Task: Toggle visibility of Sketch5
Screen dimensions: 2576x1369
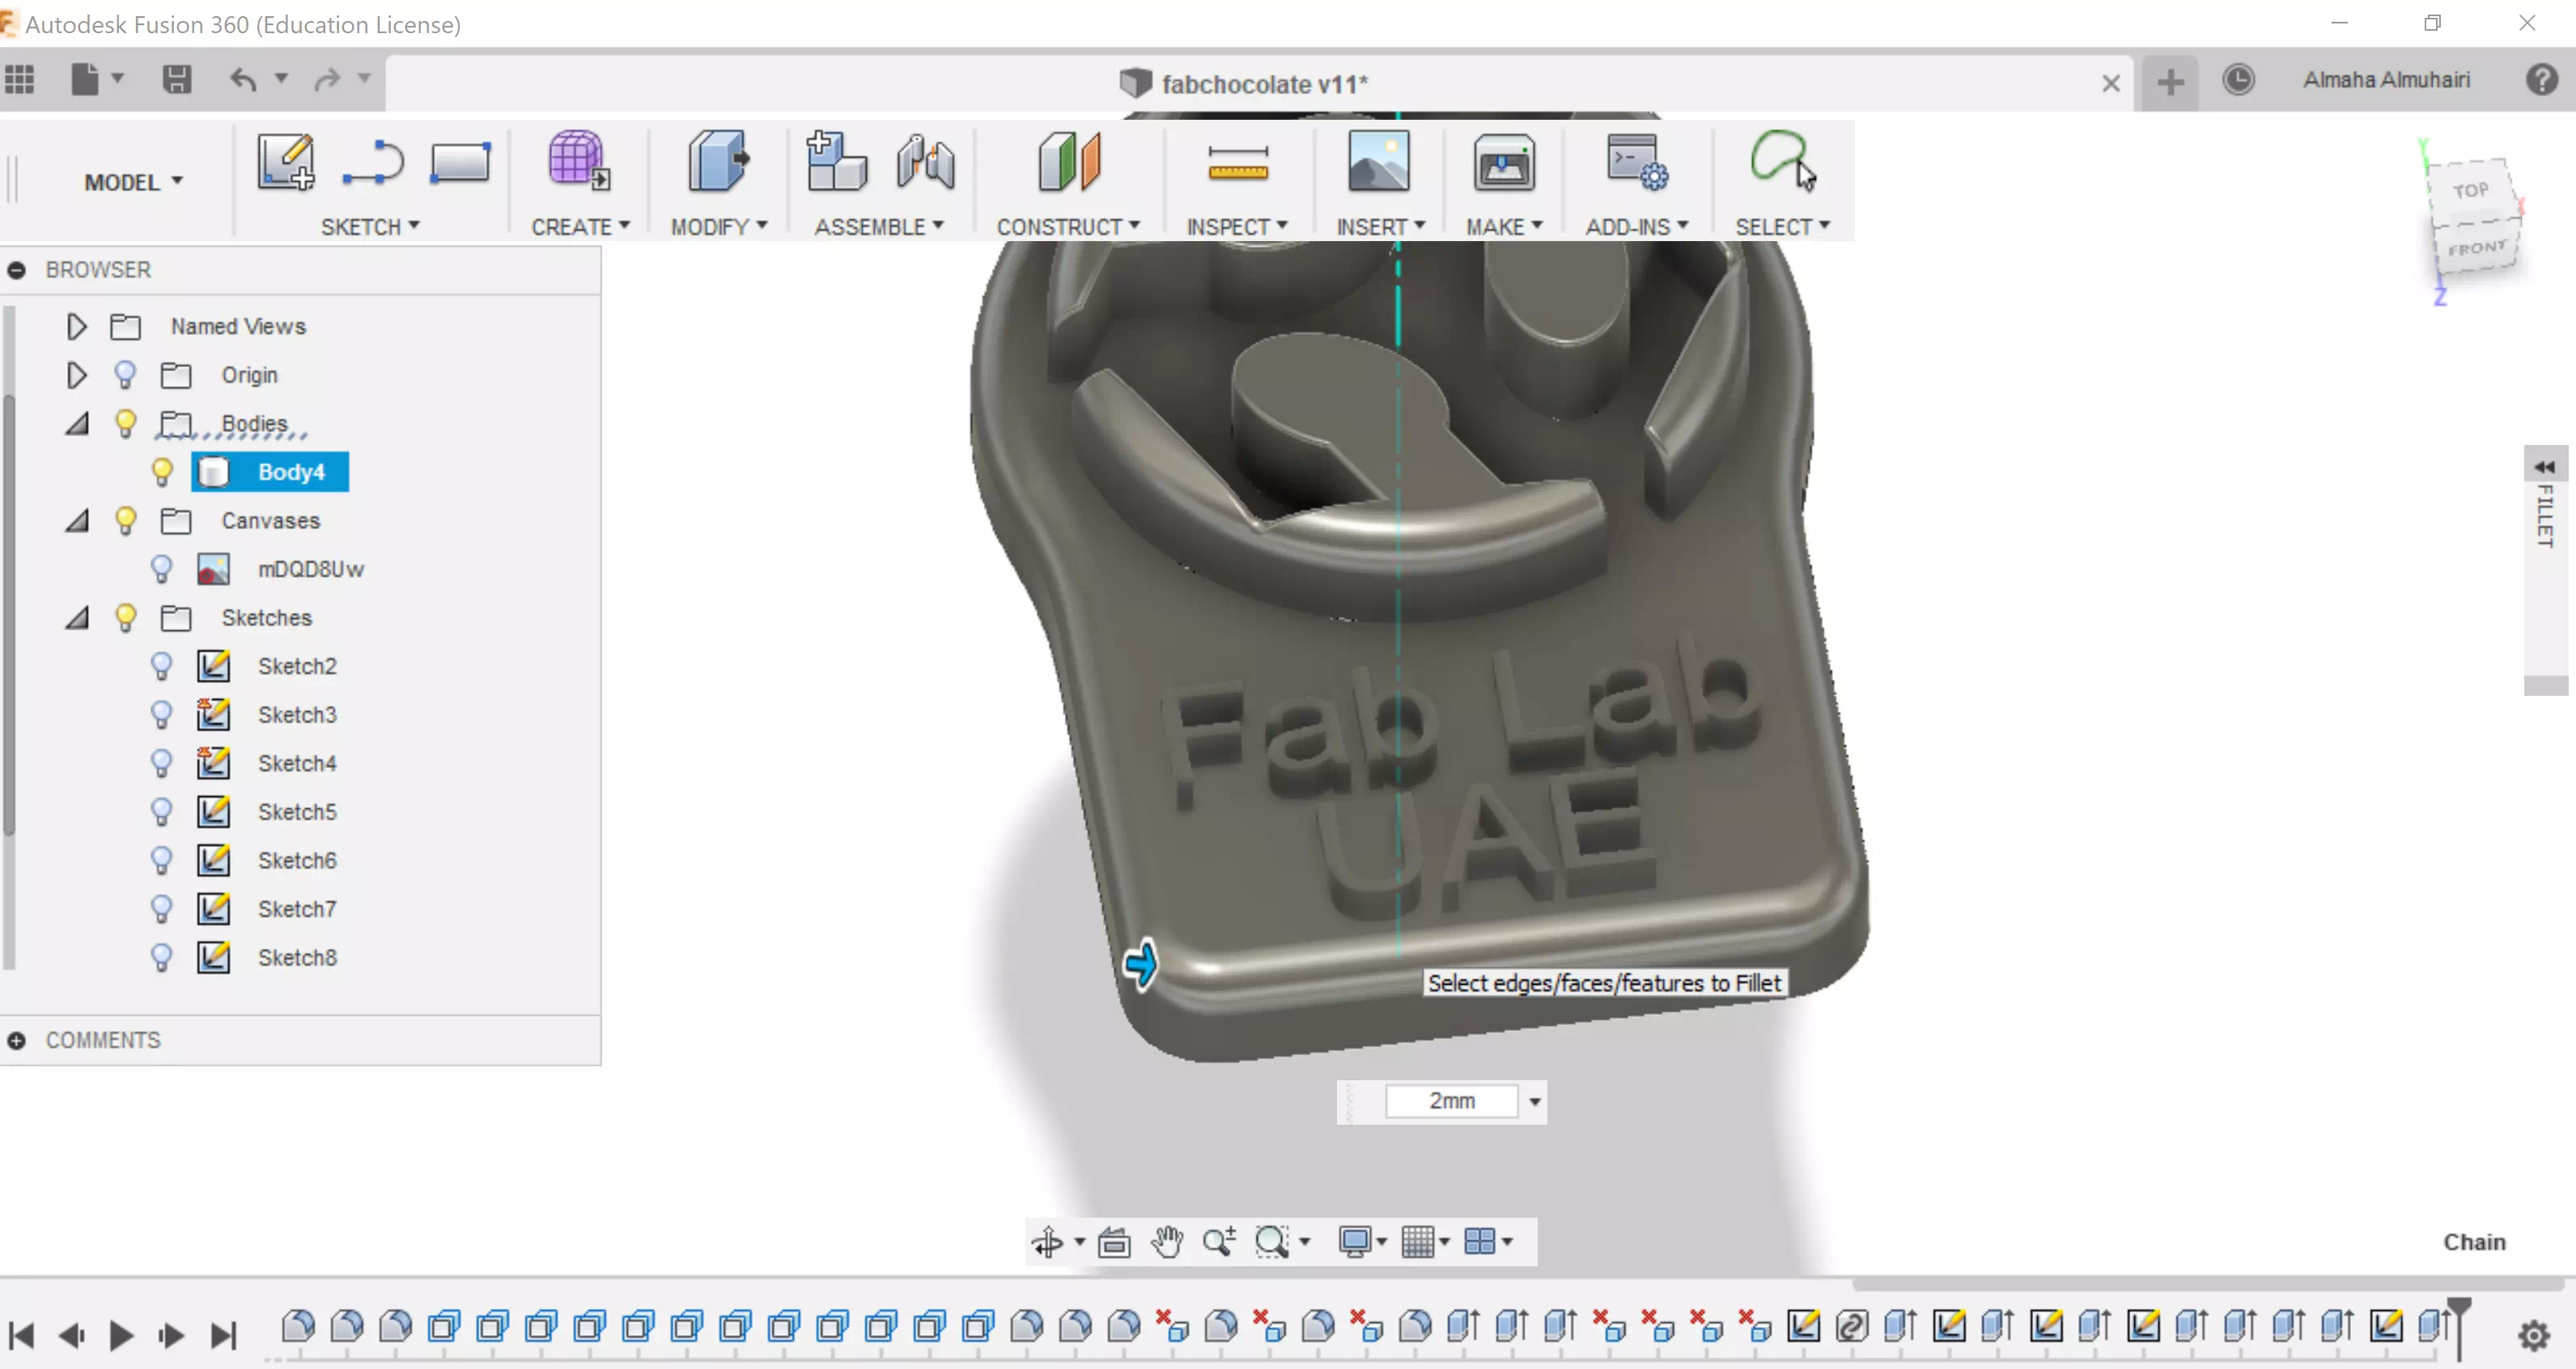Action: (x=162, y=812)
